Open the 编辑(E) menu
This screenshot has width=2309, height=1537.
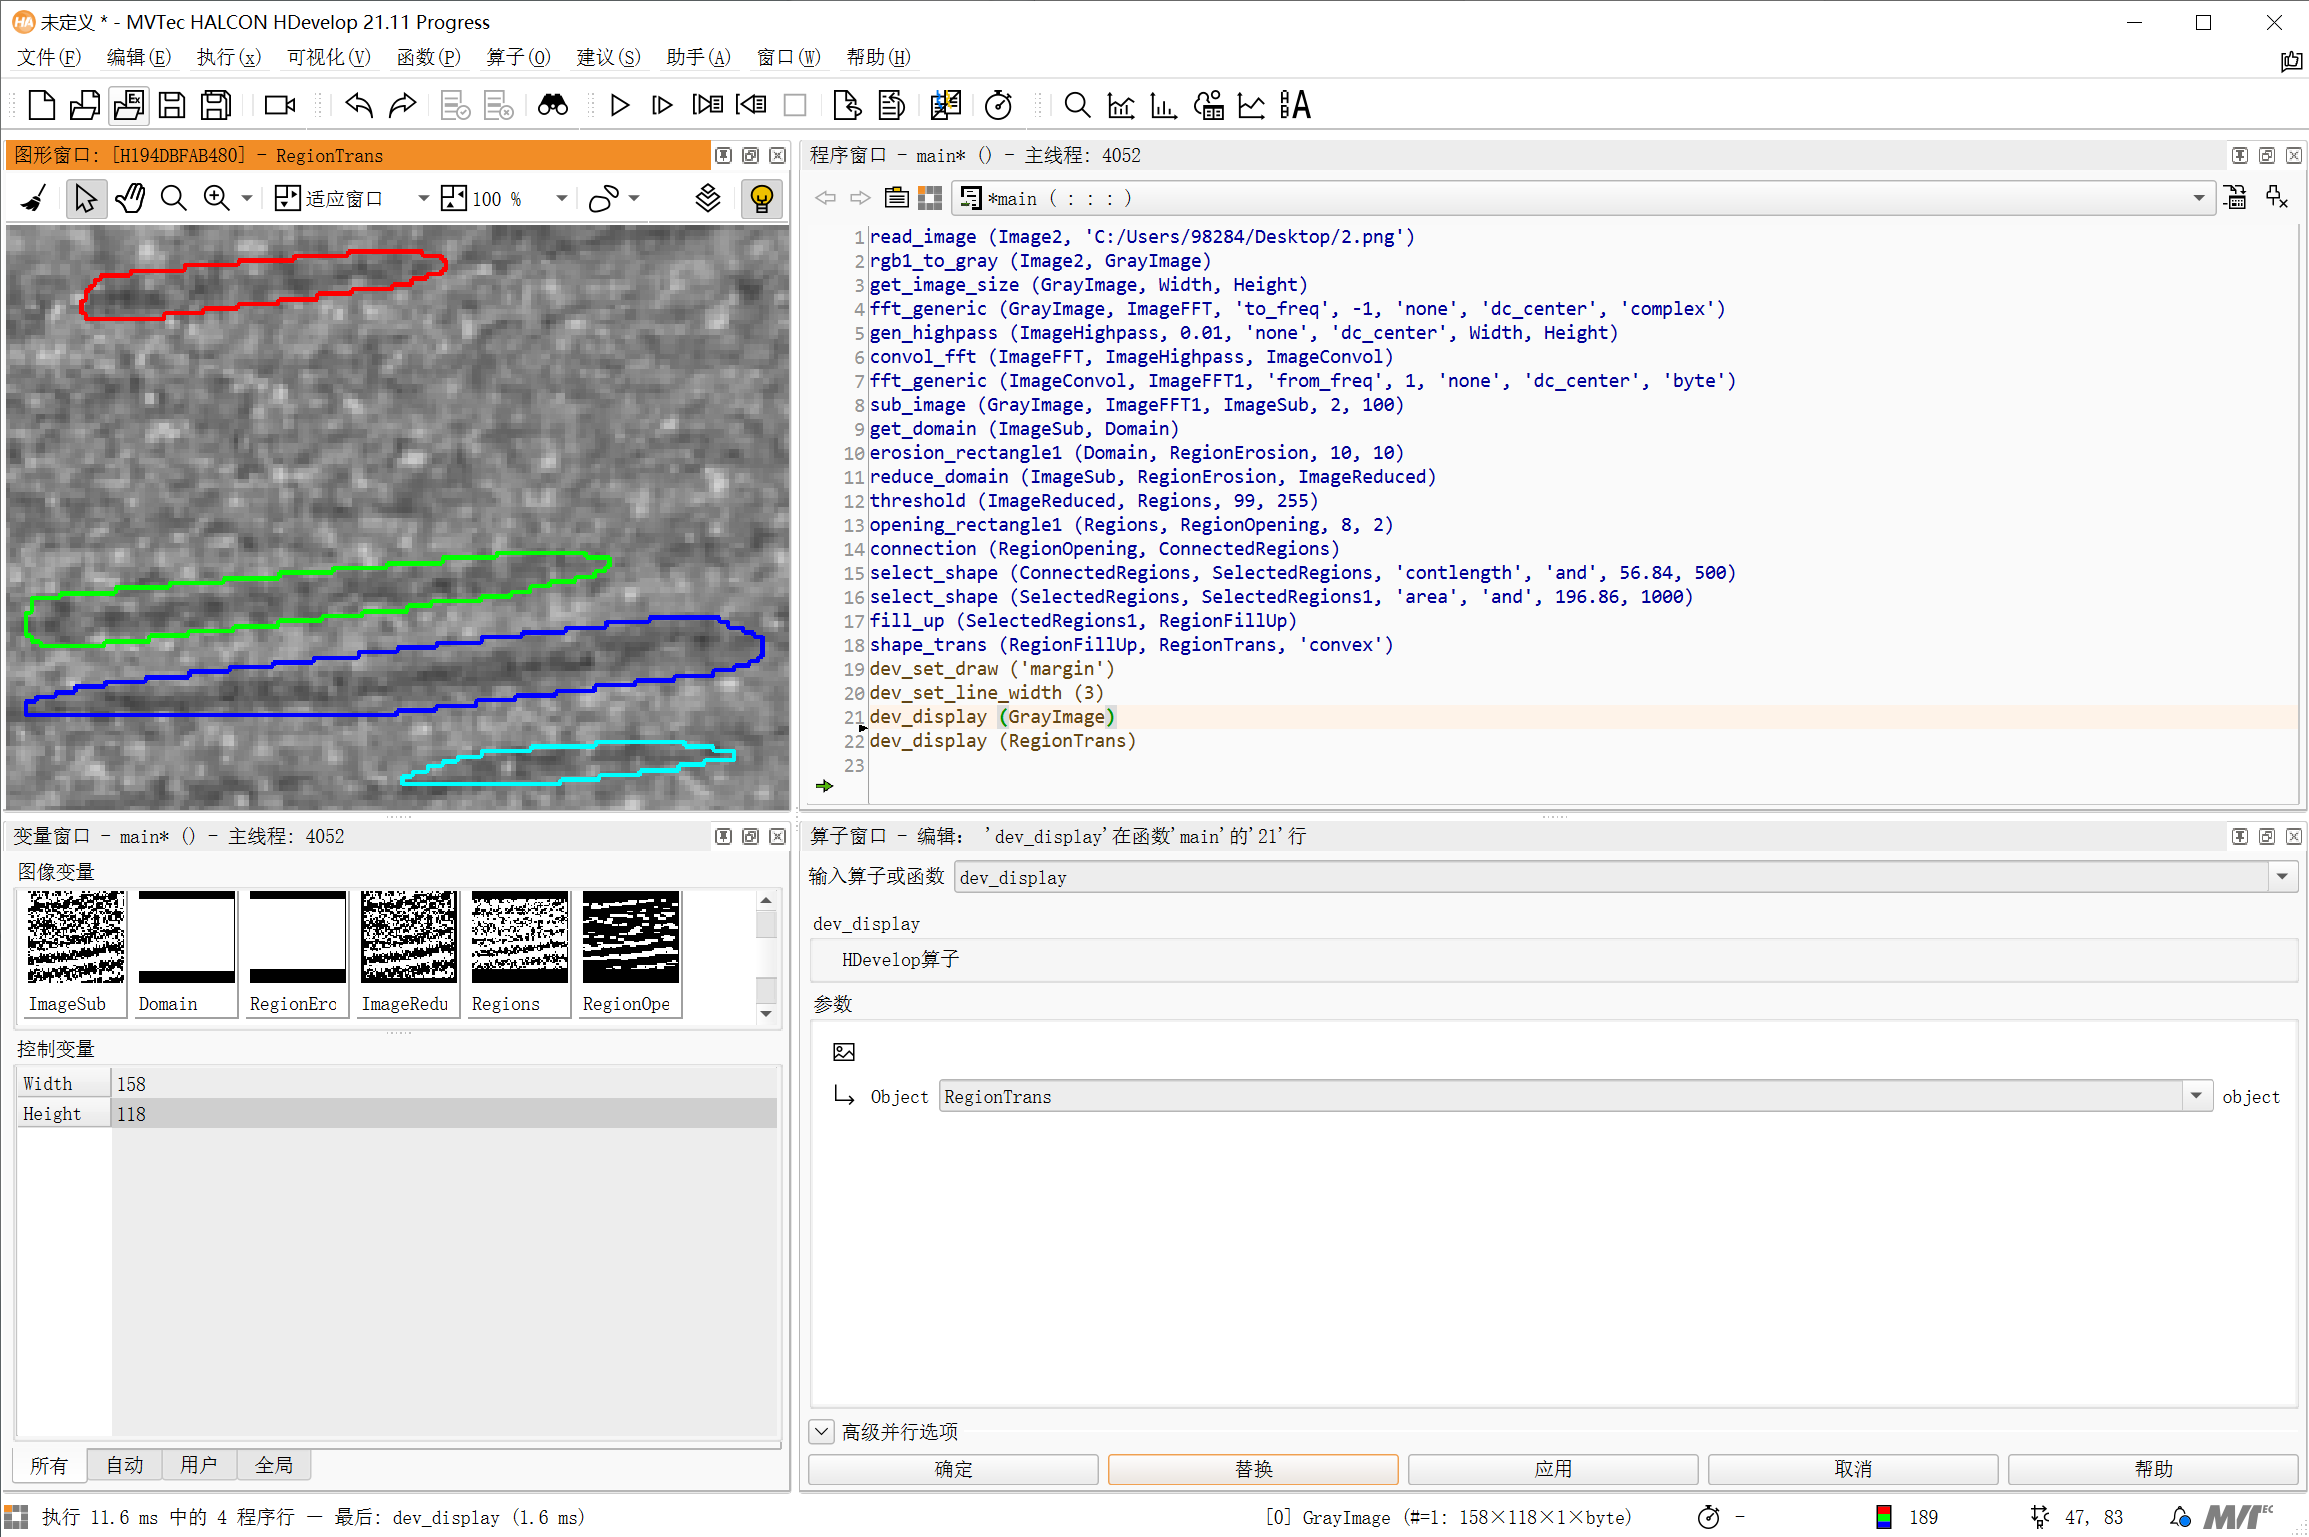(x=139, y=57)
